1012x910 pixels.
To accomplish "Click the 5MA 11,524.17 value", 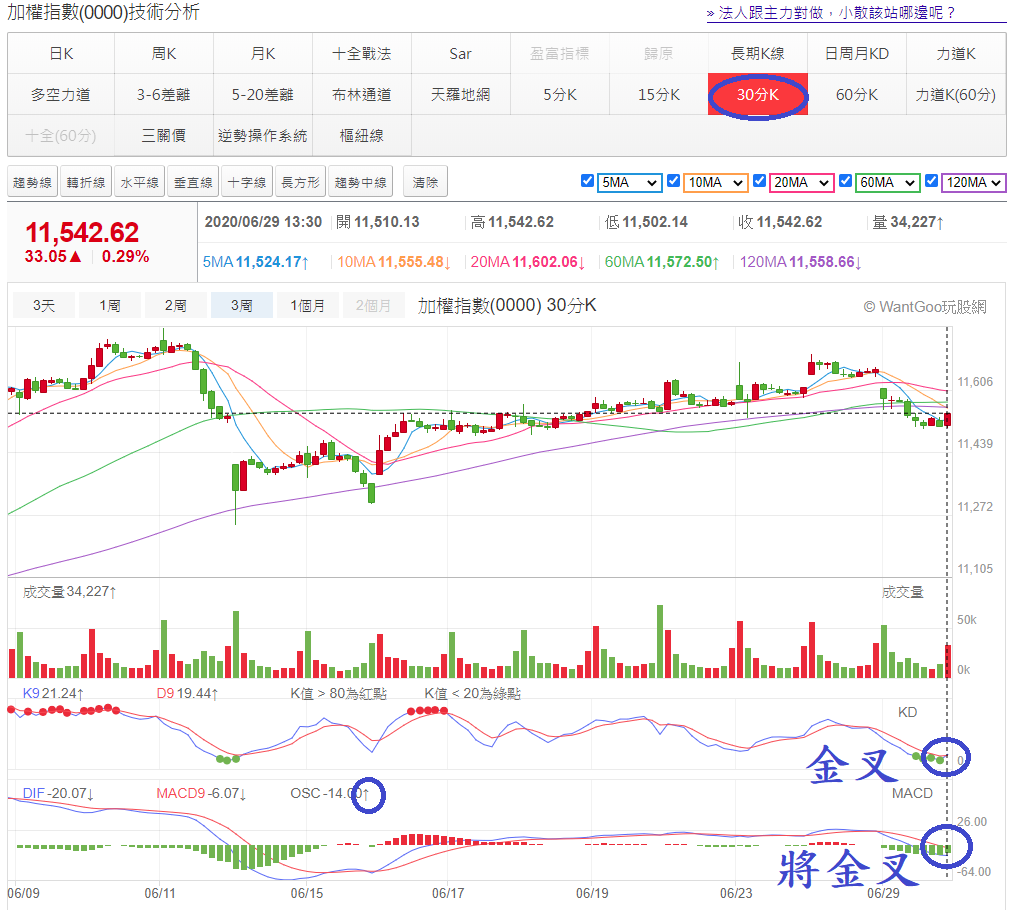I will tap(256, 262).
